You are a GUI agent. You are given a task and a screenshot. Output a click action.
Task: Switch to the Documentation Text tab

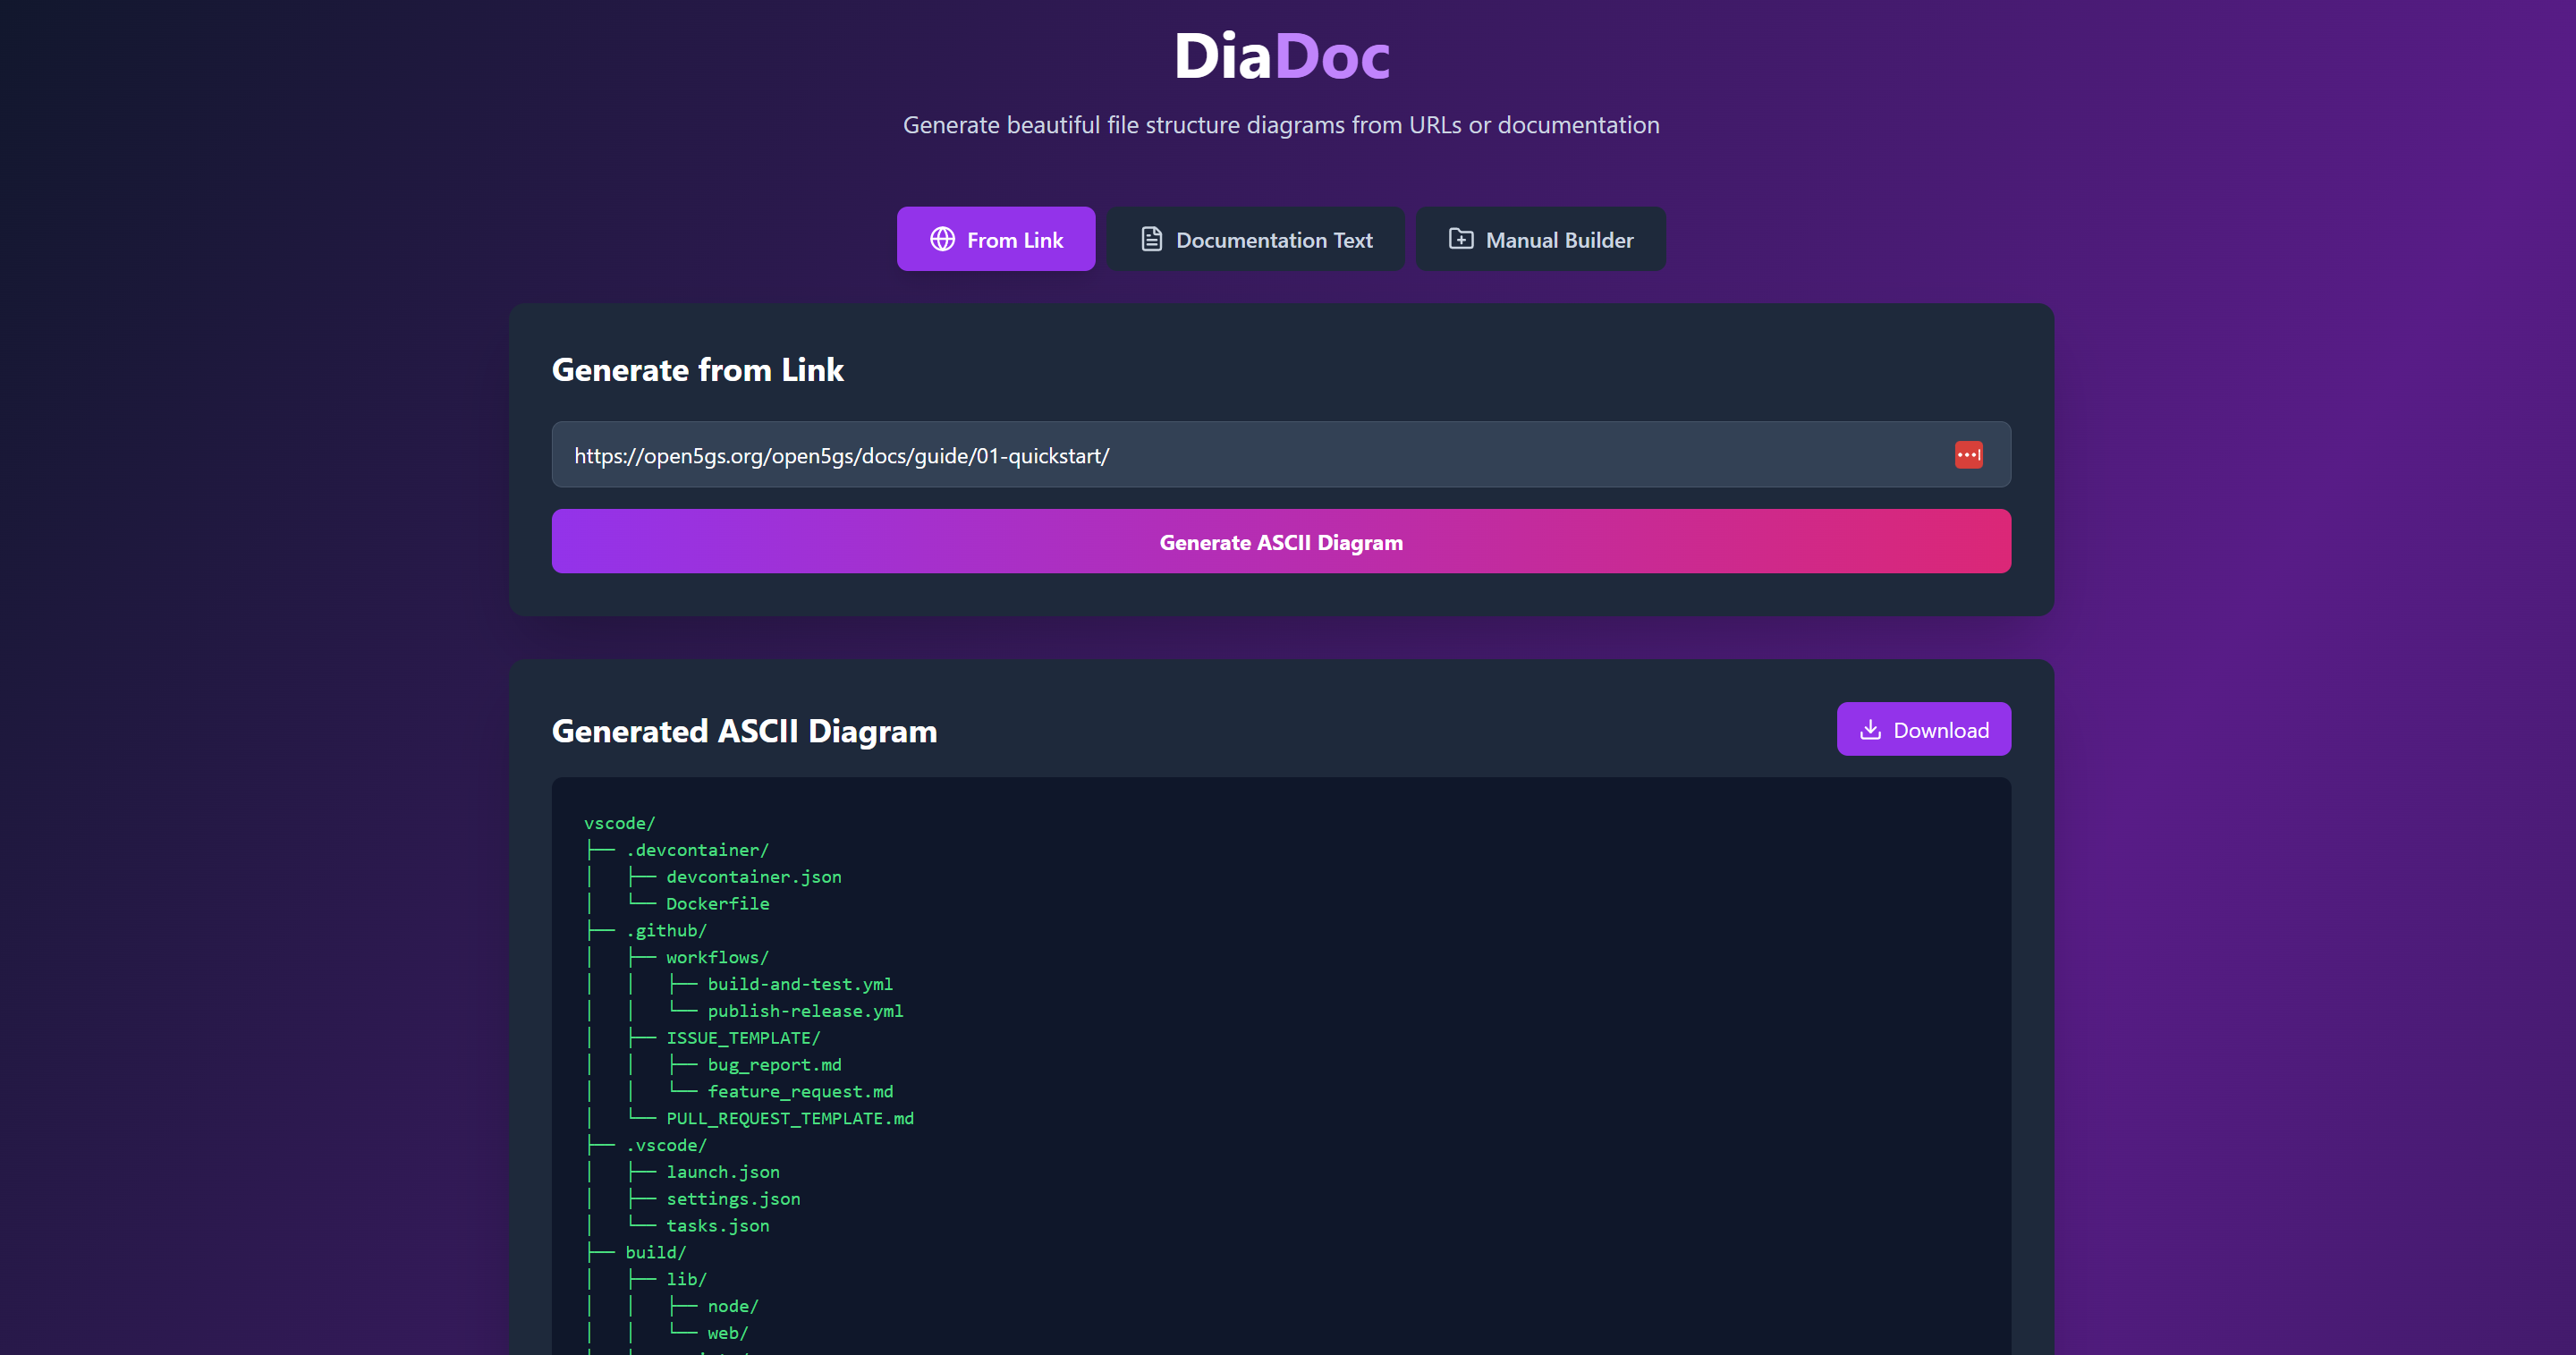(x=1256, y=239)
